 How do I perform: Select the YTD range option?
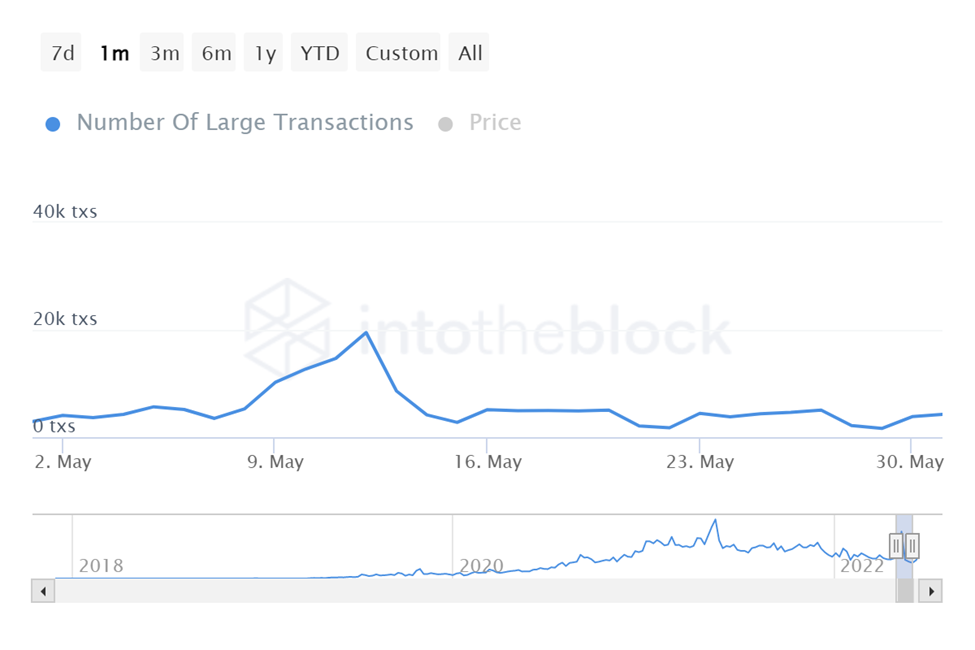click(320, 53)
